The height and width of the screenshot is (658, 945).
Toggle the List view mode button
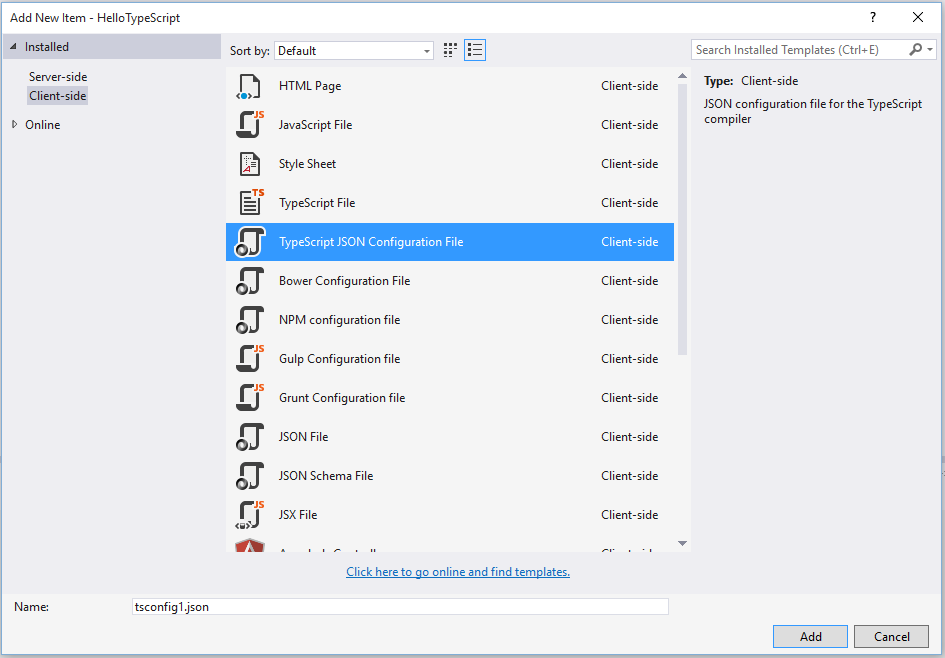(x=474, y=49)
